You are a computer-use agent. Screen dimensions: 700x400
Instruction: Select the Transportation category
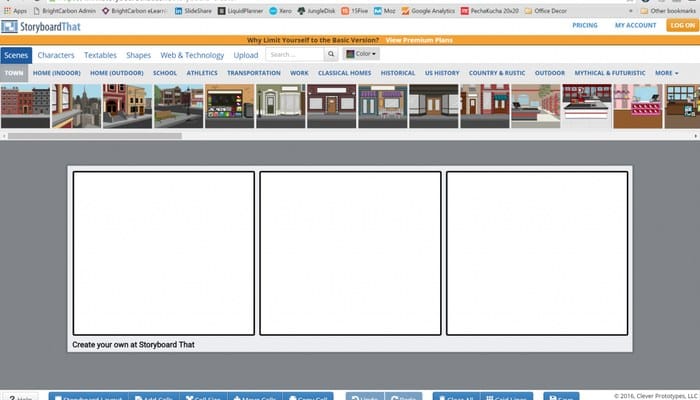254,73
